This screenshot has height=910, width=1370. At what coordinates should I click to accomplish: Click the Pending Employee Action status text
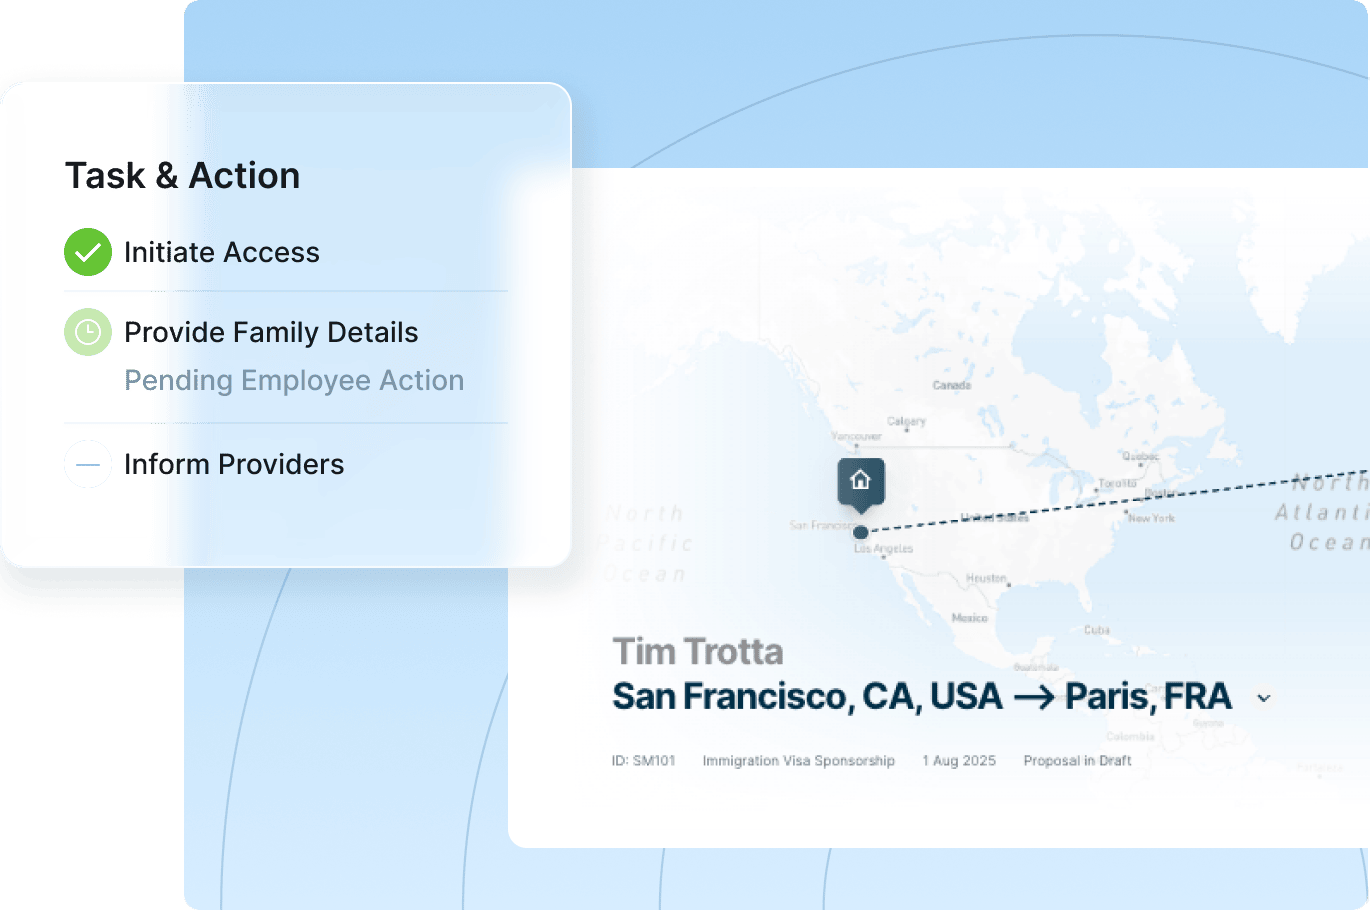tap(294, 381)
